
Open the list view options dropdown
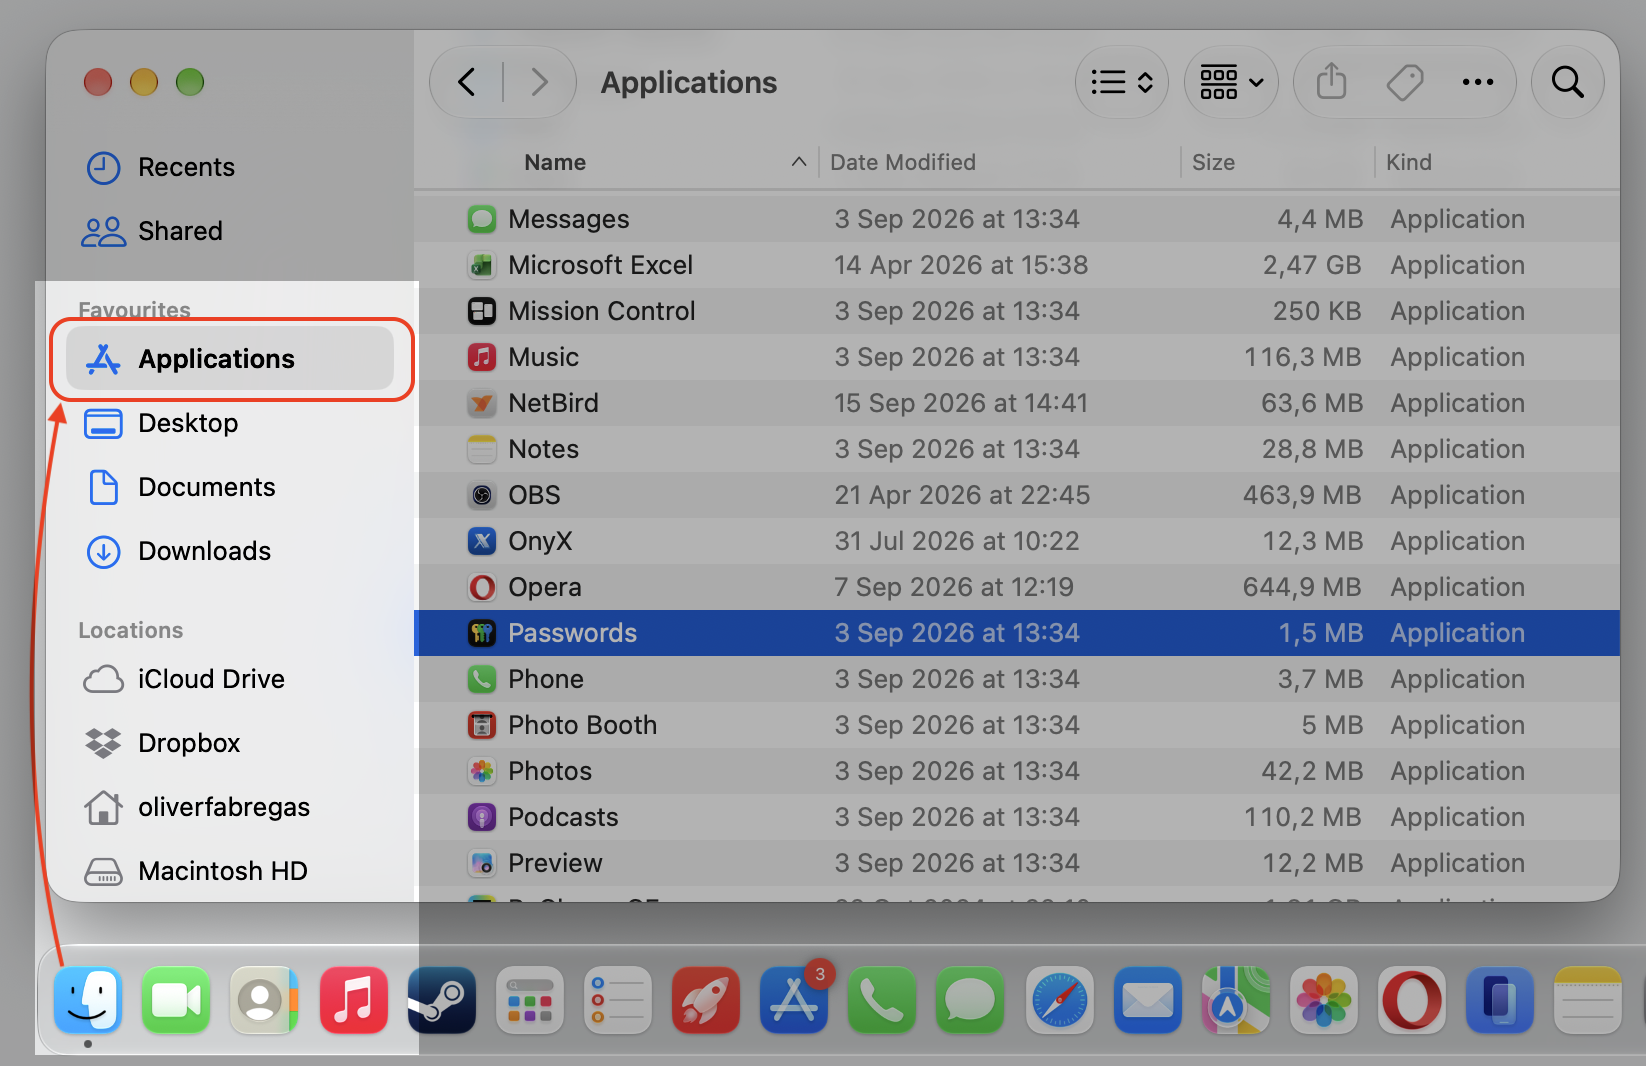pos(1122,82)
